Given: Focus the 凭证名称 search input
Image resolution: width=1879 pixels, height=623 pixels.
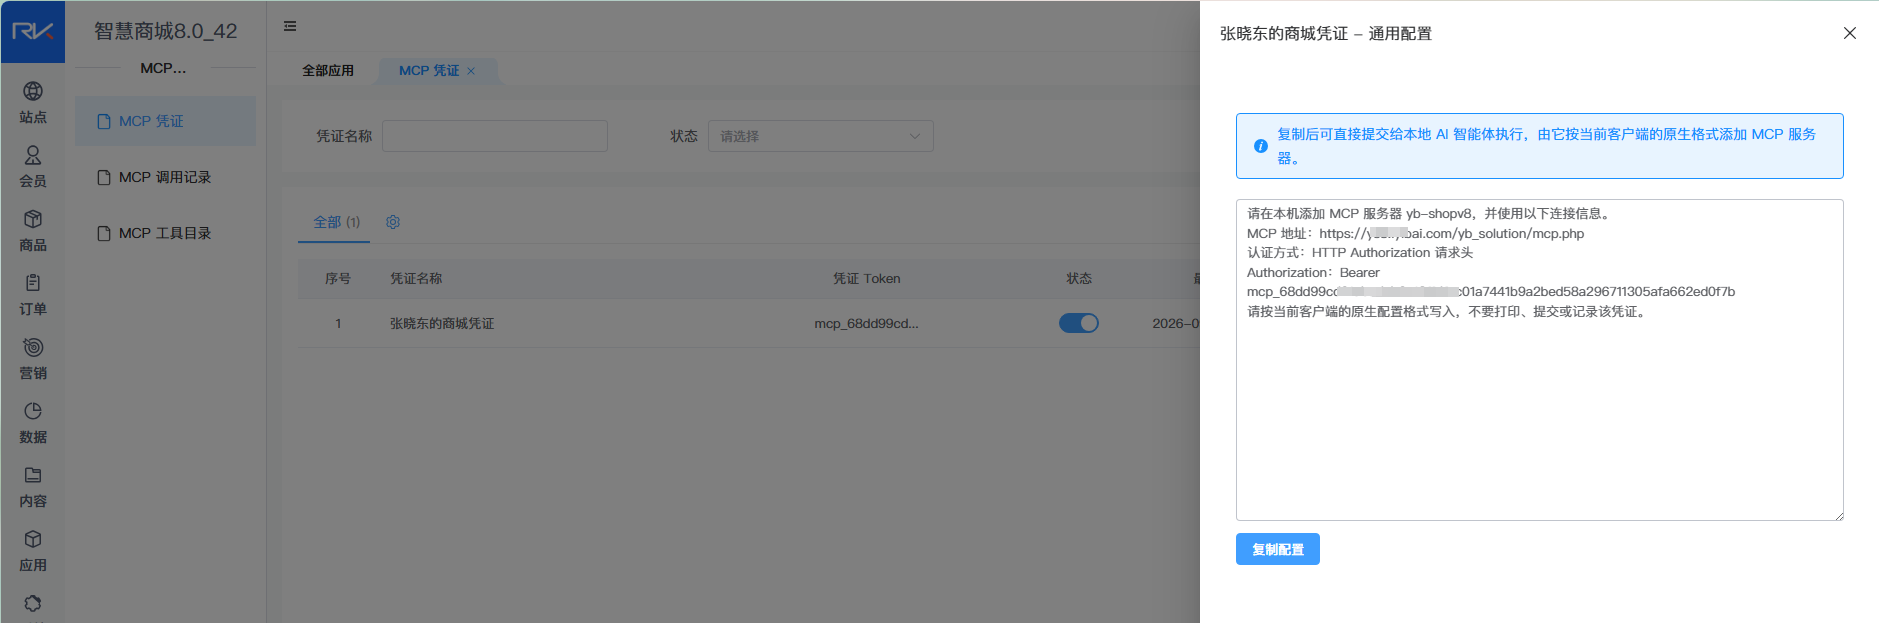Looking at the screenshot, I should [495, 136].
